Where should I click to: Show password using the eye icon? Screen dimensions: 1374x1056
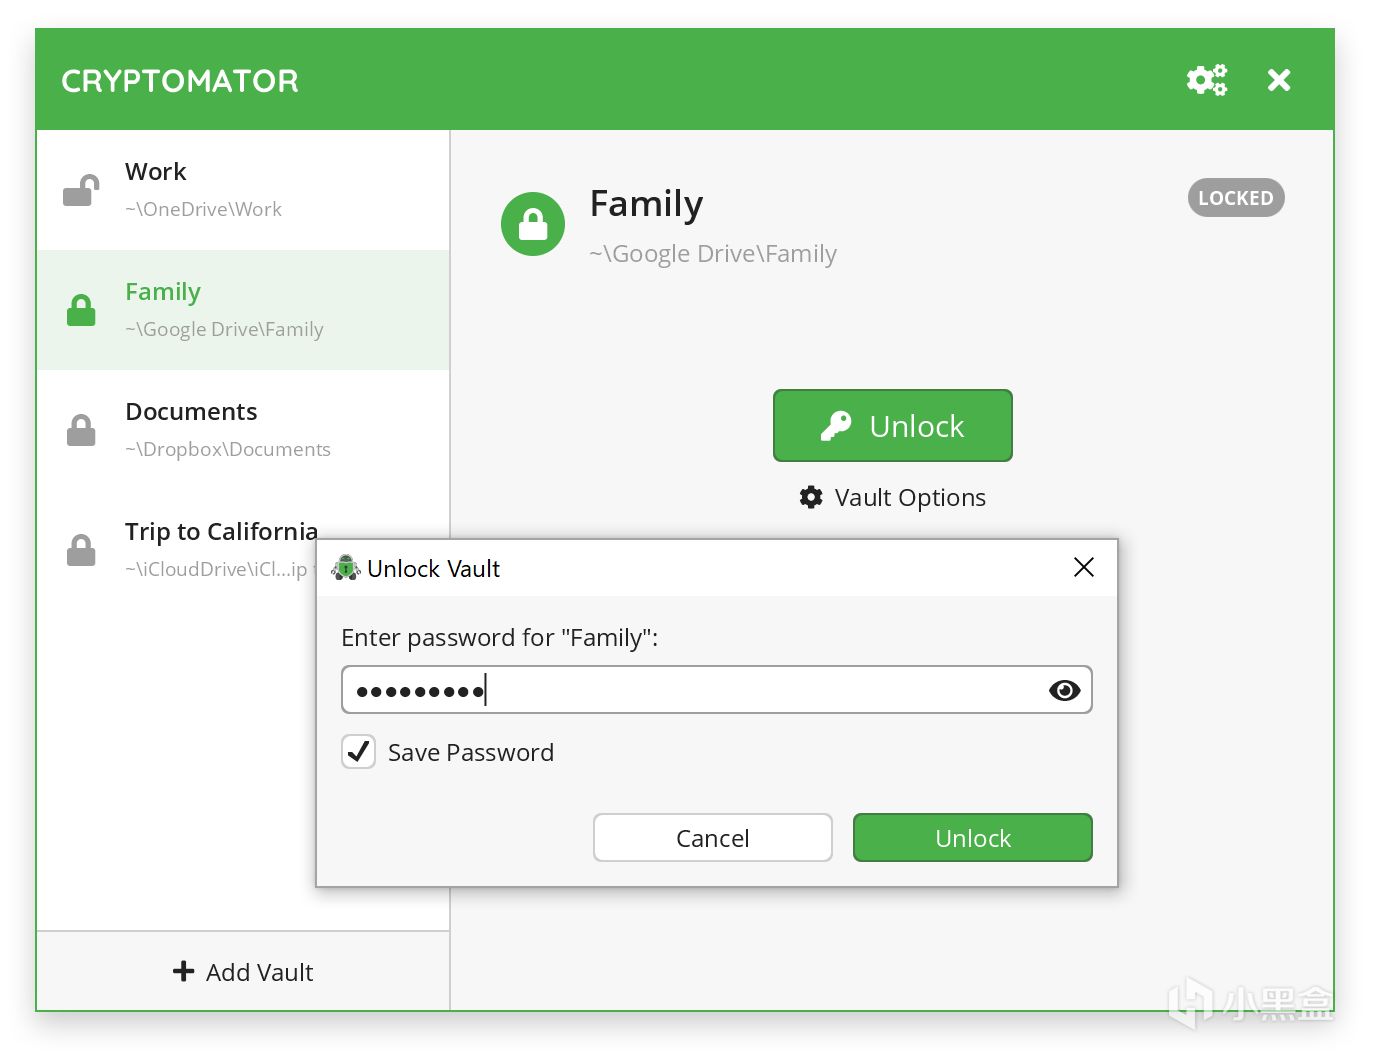click(1064, 690)
